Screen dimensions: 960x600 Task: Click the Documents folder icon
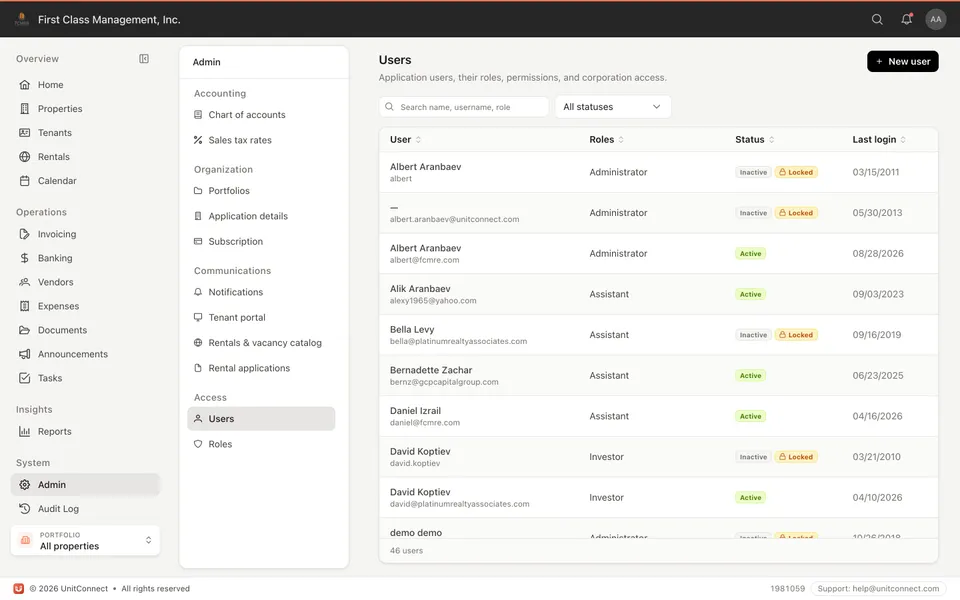pyautogui.click(x=24, y=330)
